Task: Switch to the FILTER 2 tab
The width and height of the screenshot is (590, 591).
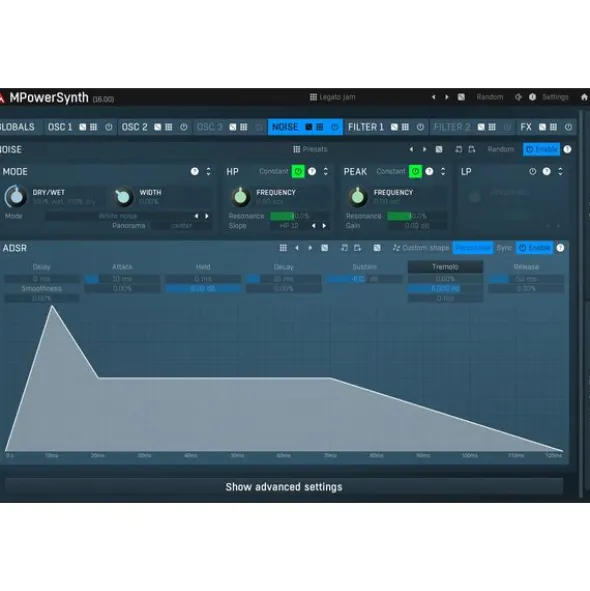Action: point(452,127)
